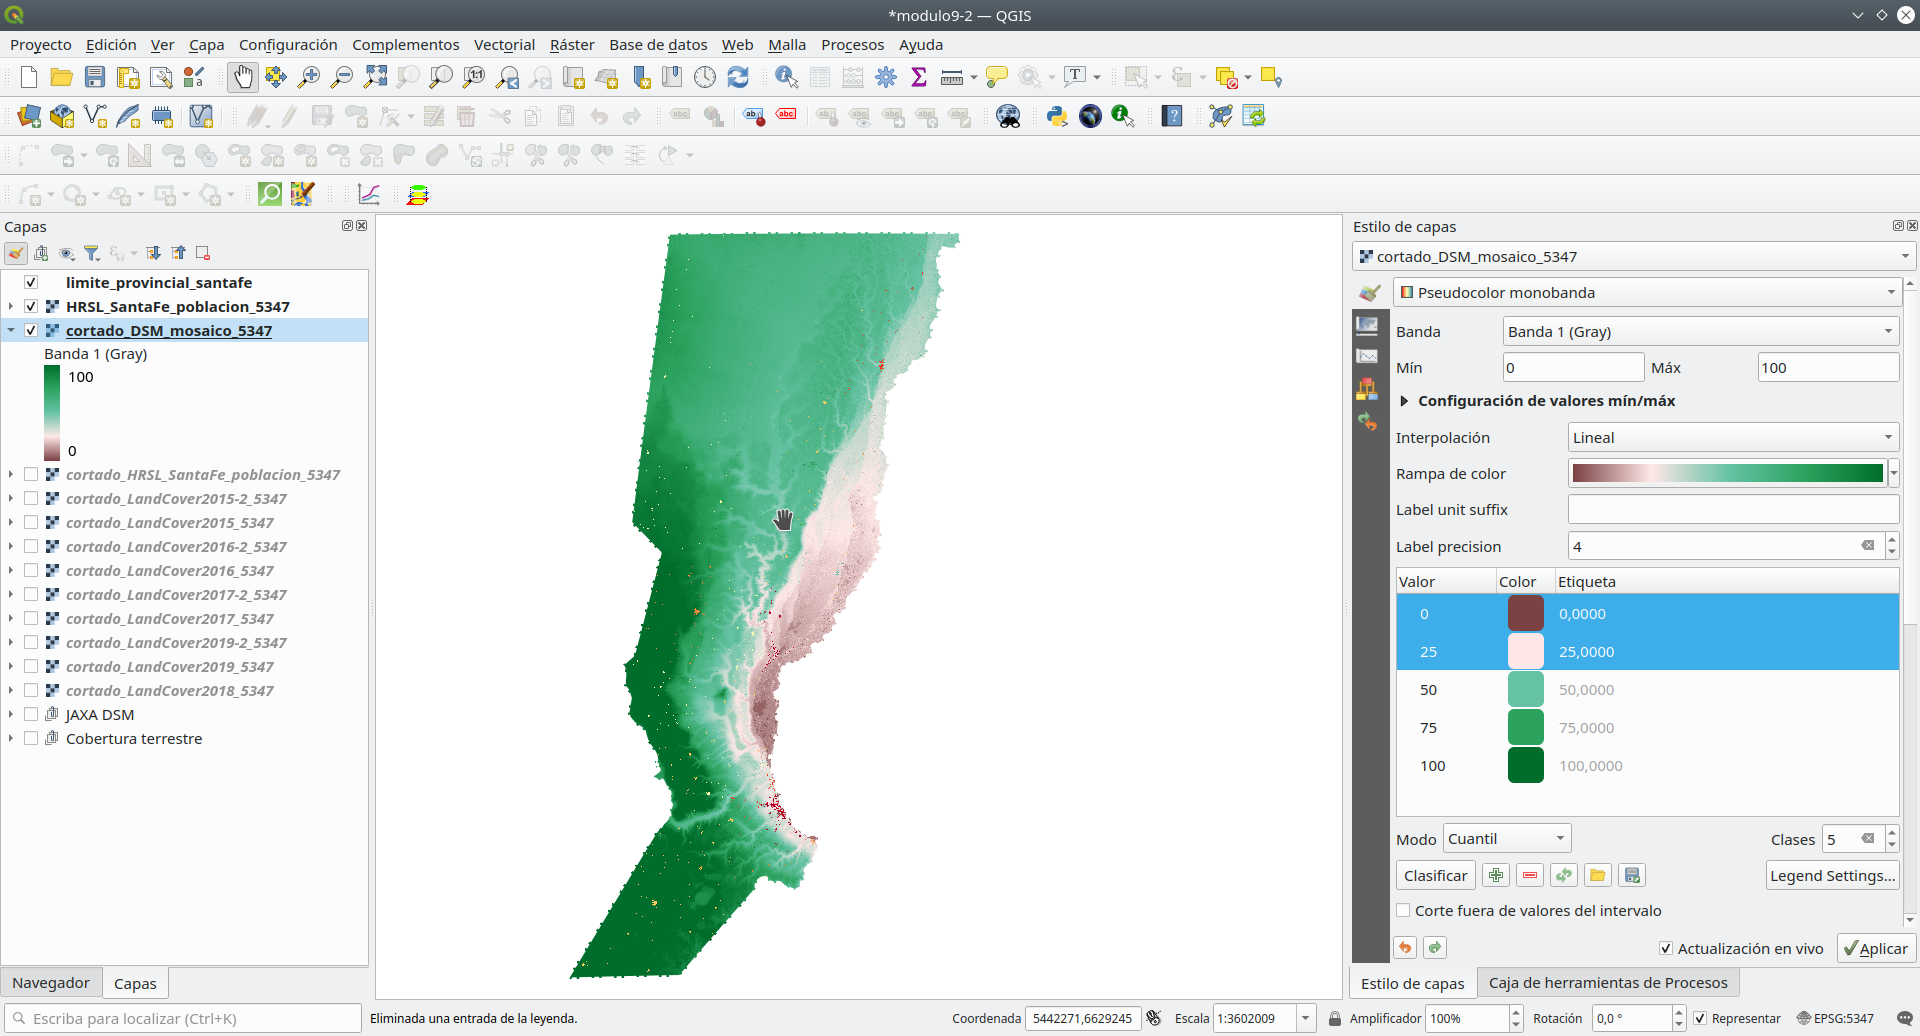Click the color swatch for value 100
Image resolution: width=1920 pixels, height=1036 pixels.
pos(1525,765)
